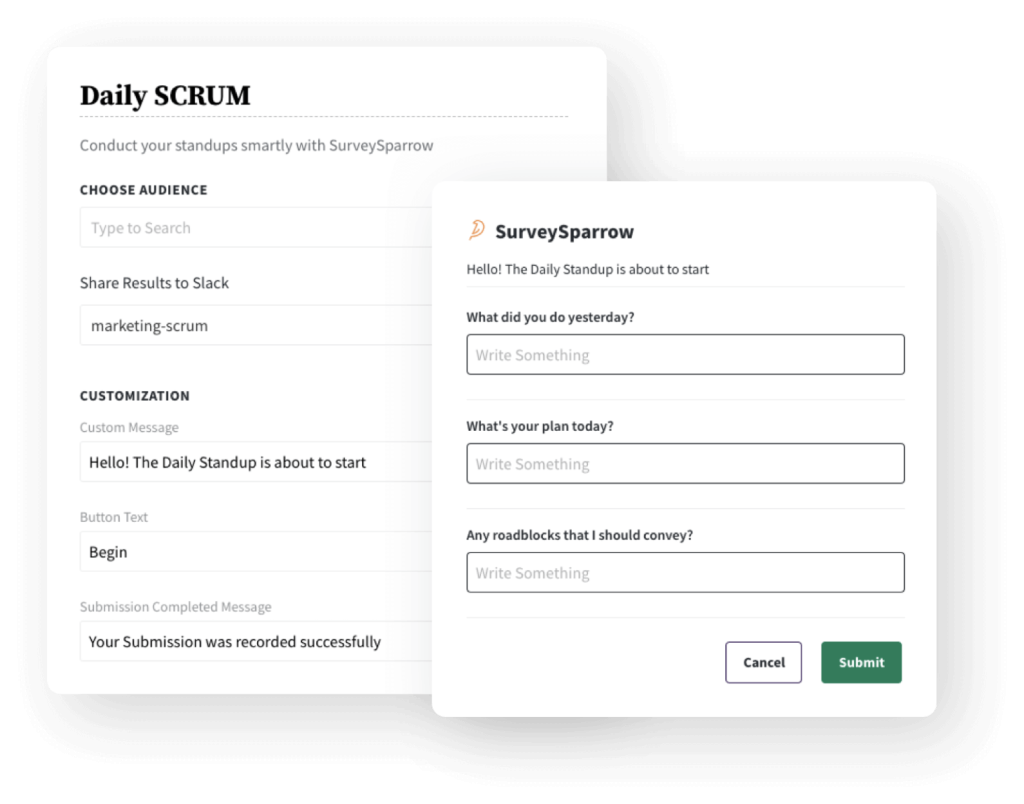Click the Daily SCRUM heading
This screenshot has height=804, width=1024.
(x=165, y=96)
